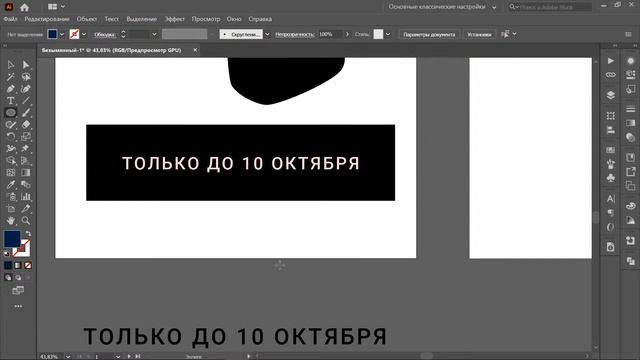
Task: Open the Align panel icon
Action: (x=611, y=130)
